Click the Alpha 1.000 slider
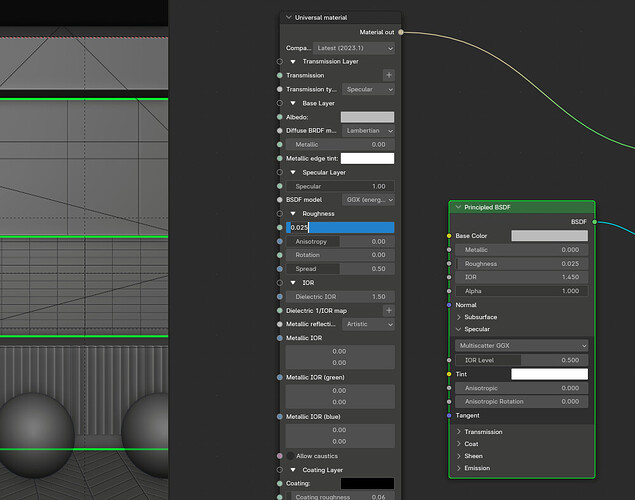The image size is (635, 500). pos(522,291)
